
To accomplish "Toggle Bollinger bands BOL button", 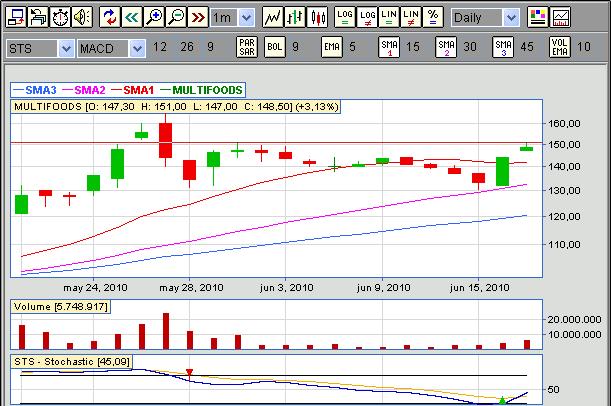I will [x=275, y=47].
